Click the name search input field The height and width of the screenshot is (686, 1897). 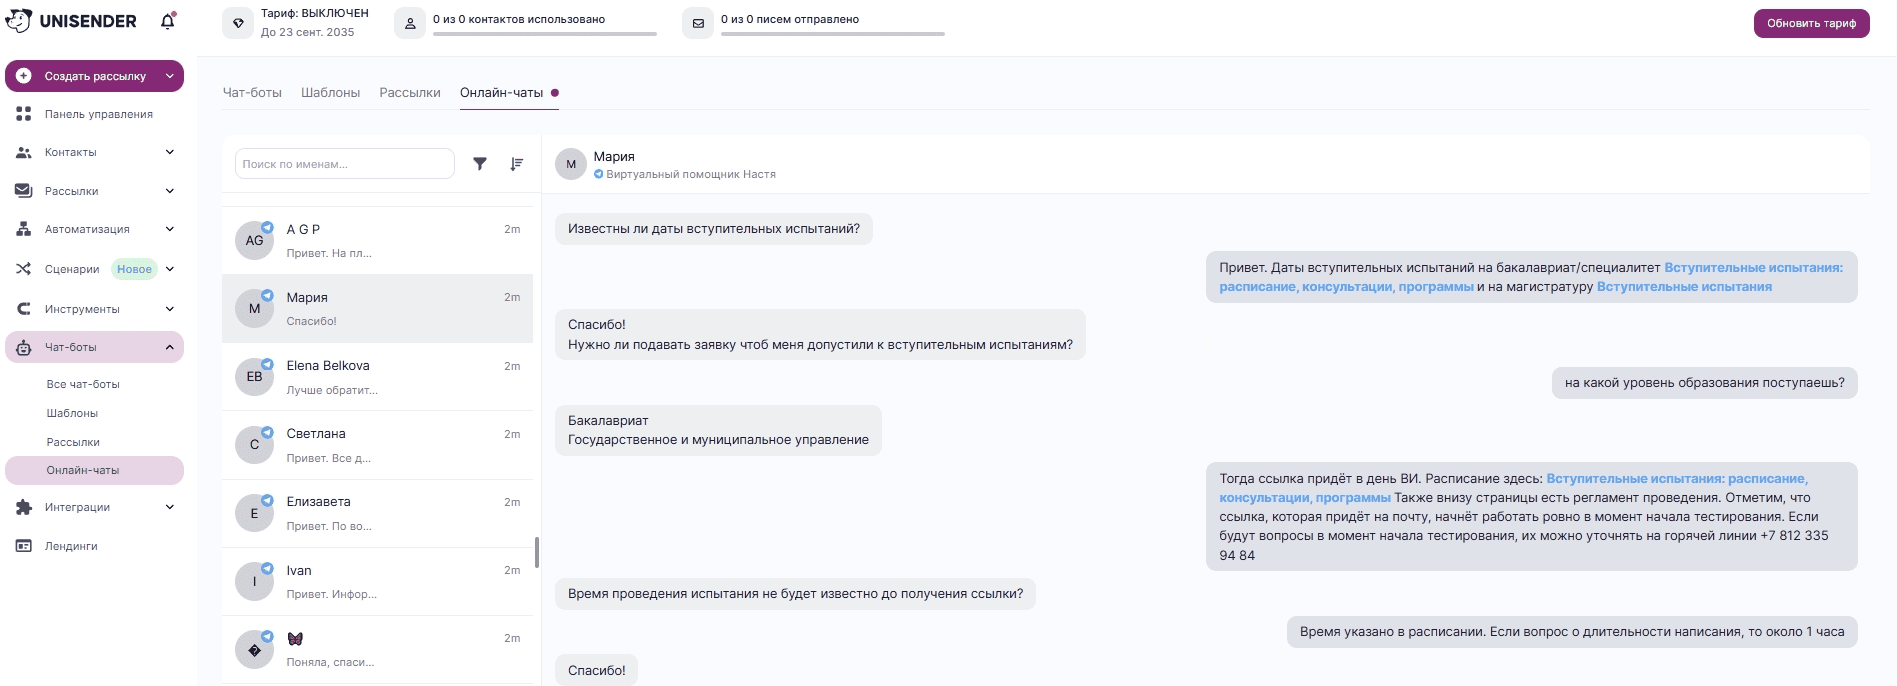344,164
